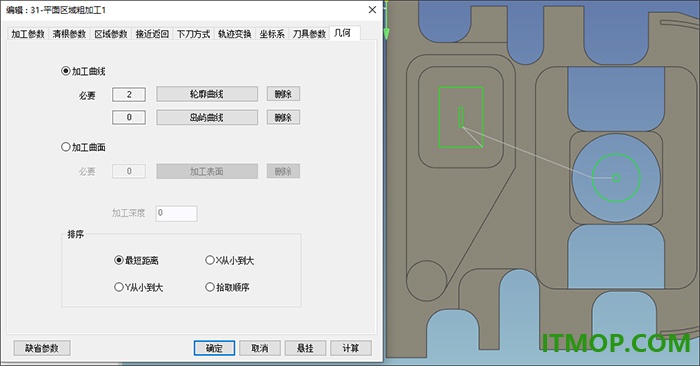
Task: Close the edit dialog window
Action: click(x=372, y=9)
